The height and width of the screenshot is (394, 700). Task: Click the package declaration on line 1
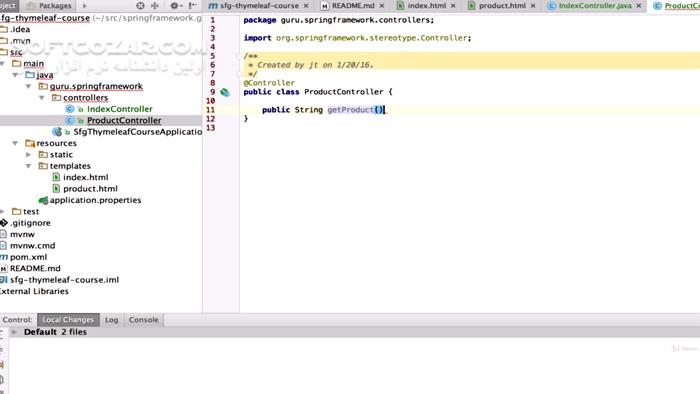(x=338, y=20)
